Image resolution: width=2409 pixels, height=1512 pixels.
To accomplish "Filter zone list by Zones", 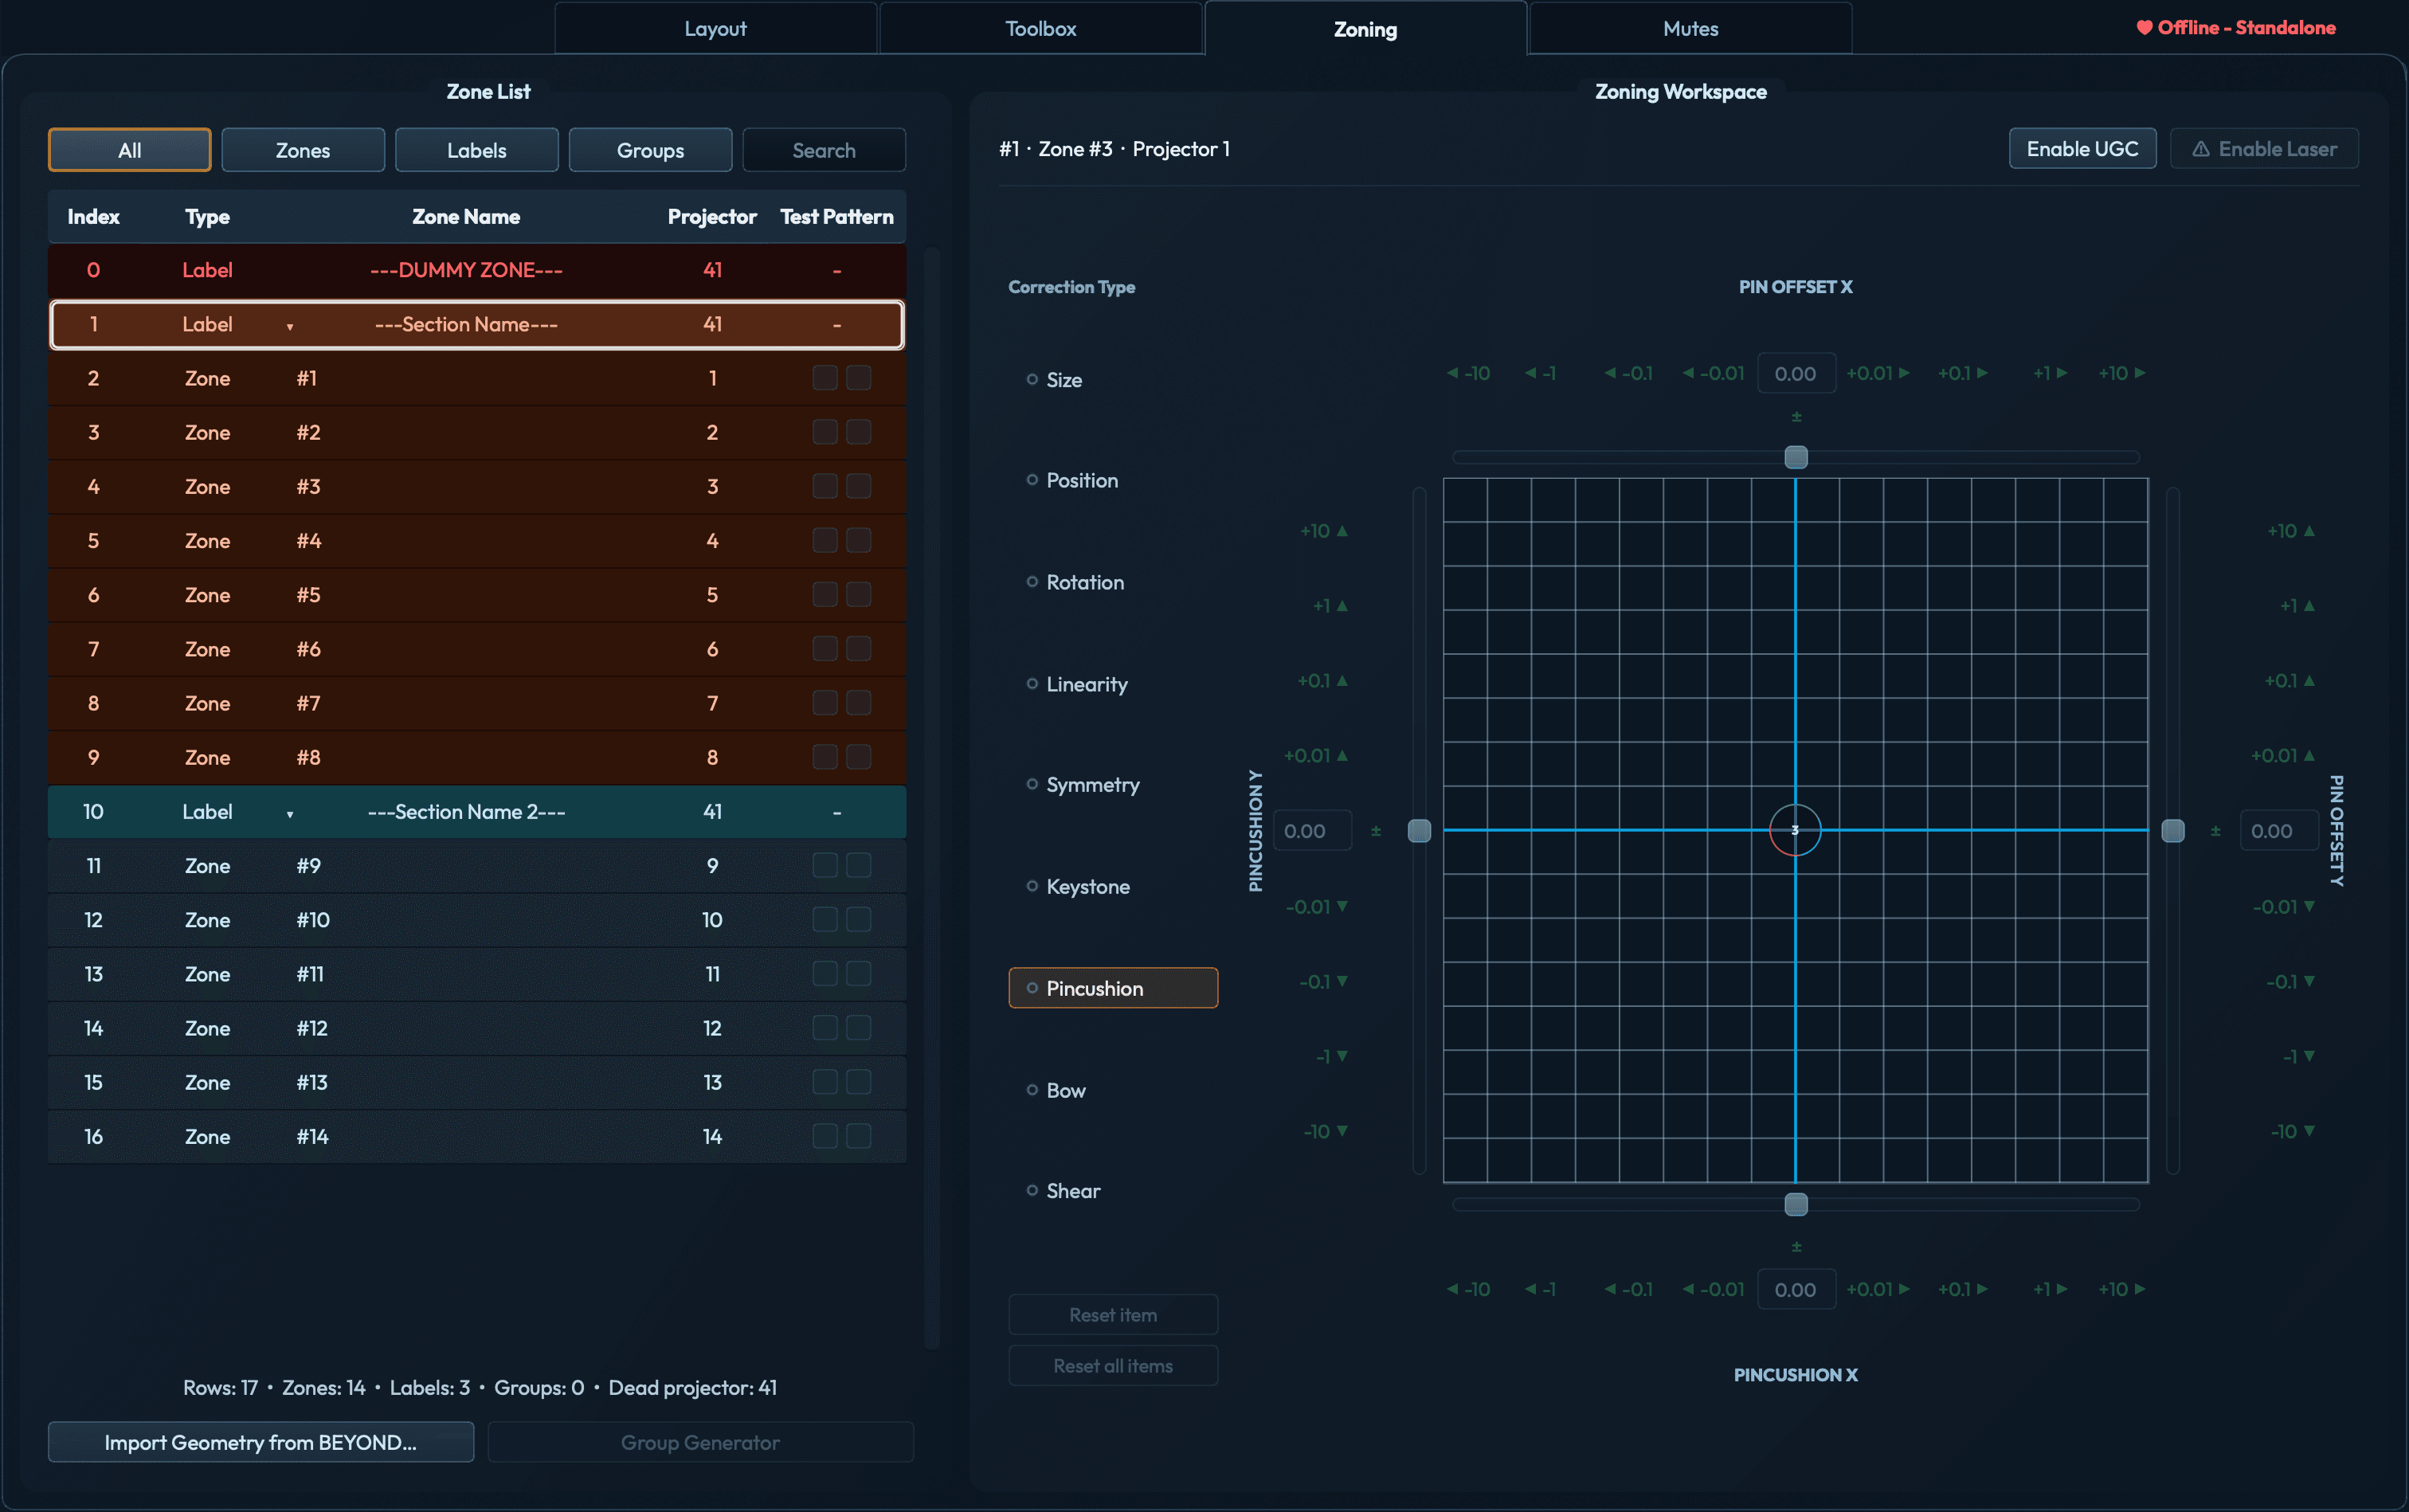I will coord(303,150).
